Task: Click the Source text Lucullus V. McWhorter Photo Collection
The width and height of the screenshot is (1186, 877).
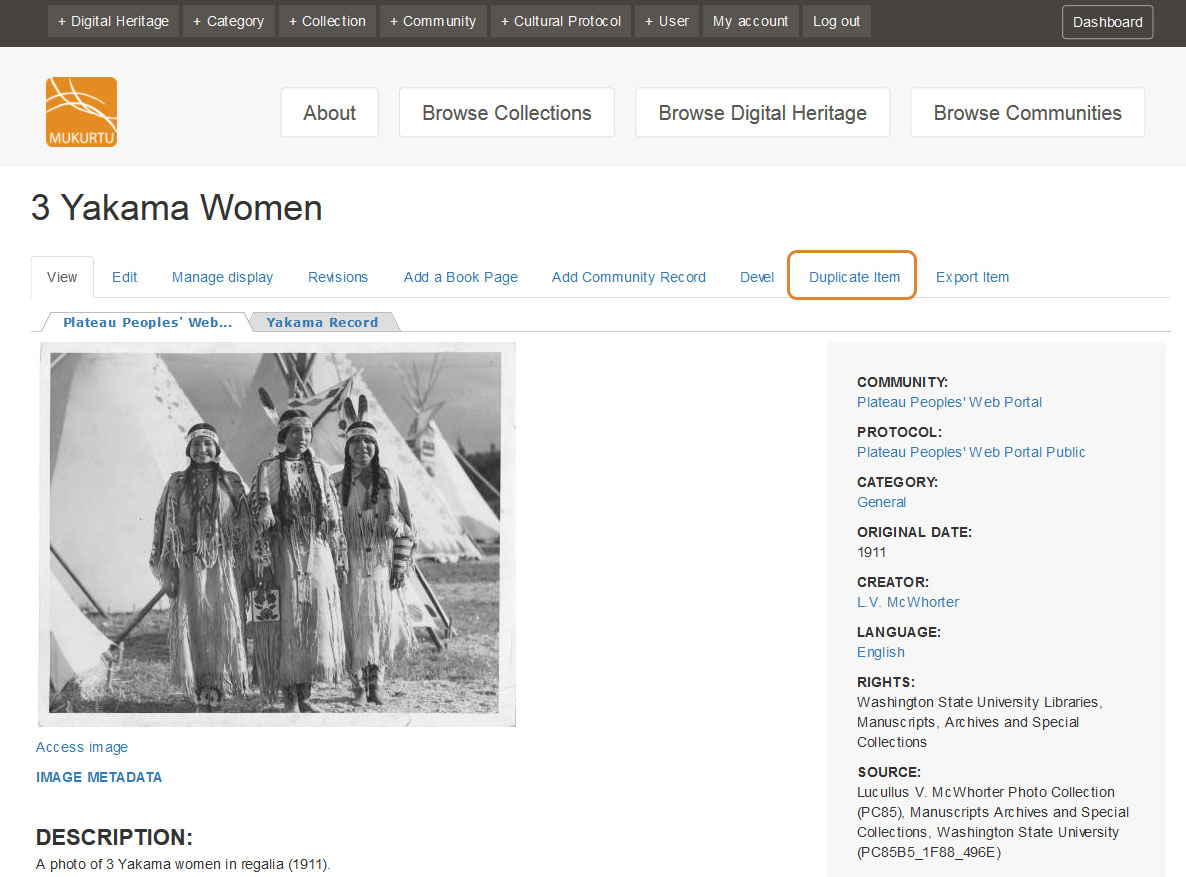Action: [992, 822]
